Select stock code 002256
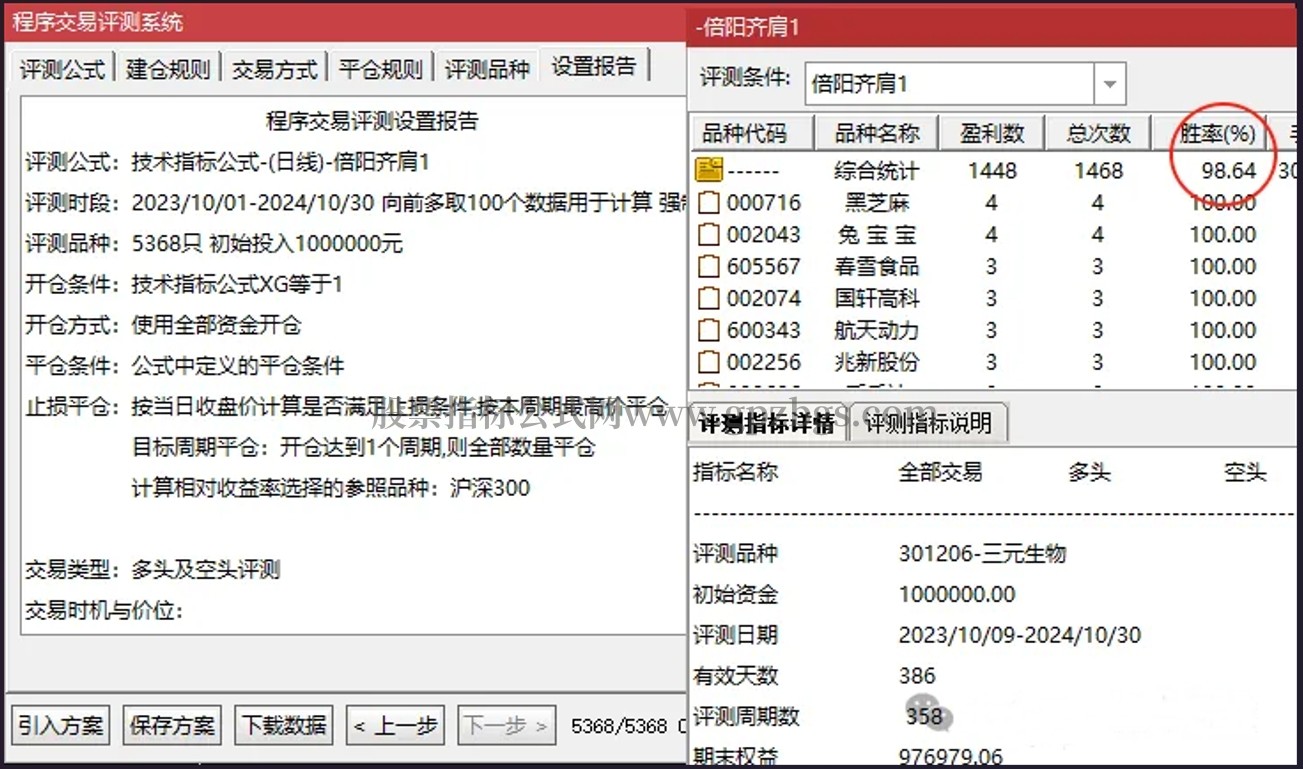 click(x=764, y=362)
